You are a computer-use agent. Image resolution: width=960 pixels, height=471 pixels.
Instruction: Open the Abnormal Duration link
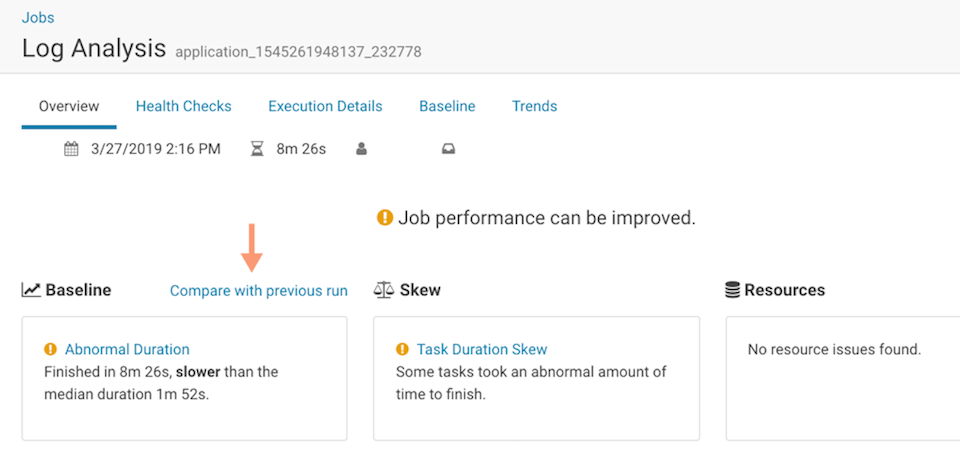click(127, 349)
